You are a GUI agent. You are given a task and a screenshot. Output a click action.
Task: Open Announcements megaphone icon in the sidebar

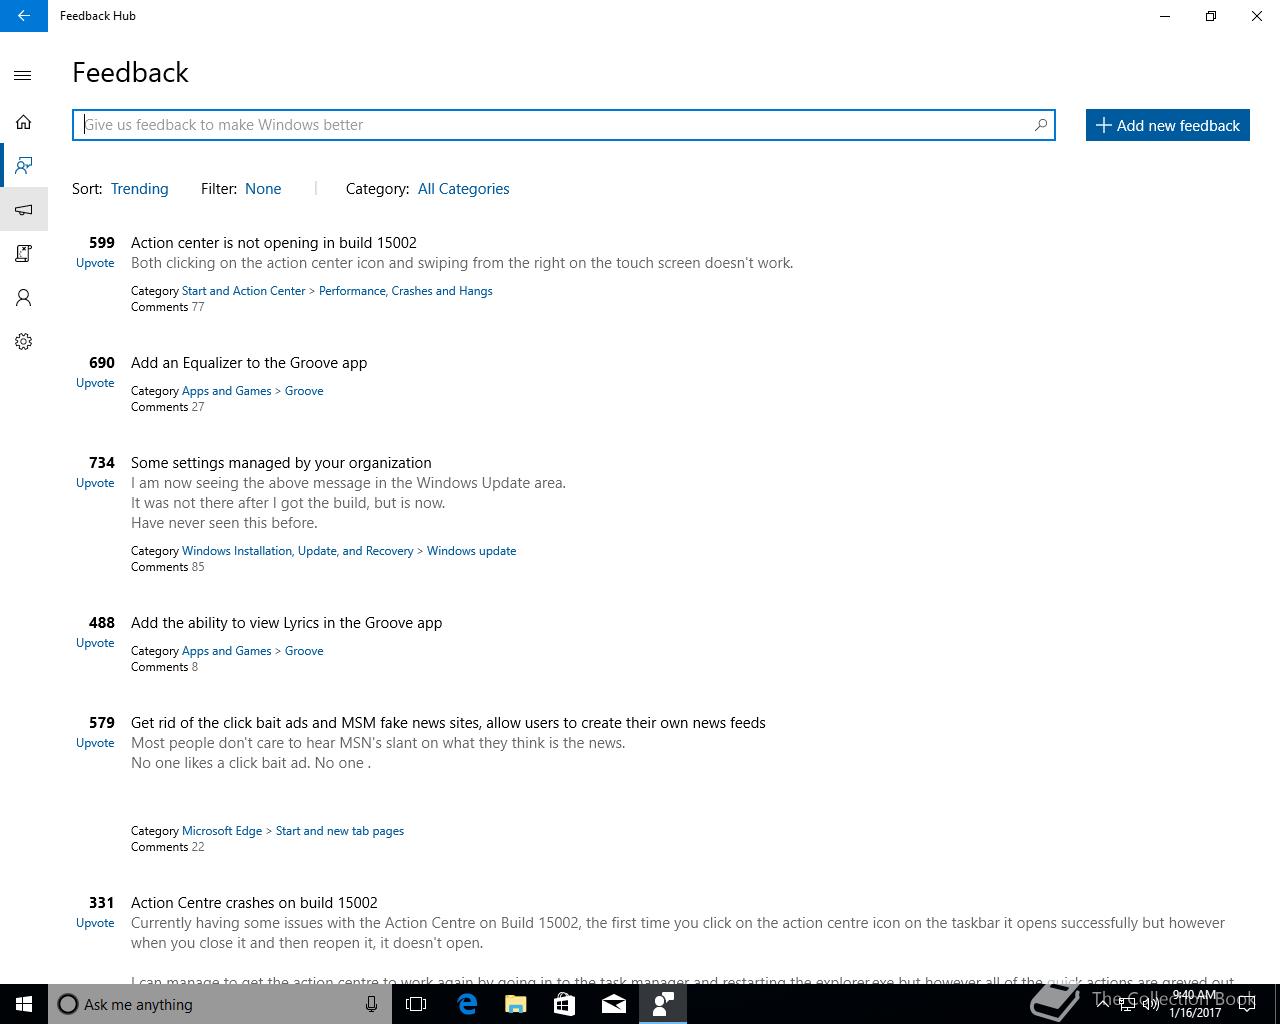click(x=23, y=210)
